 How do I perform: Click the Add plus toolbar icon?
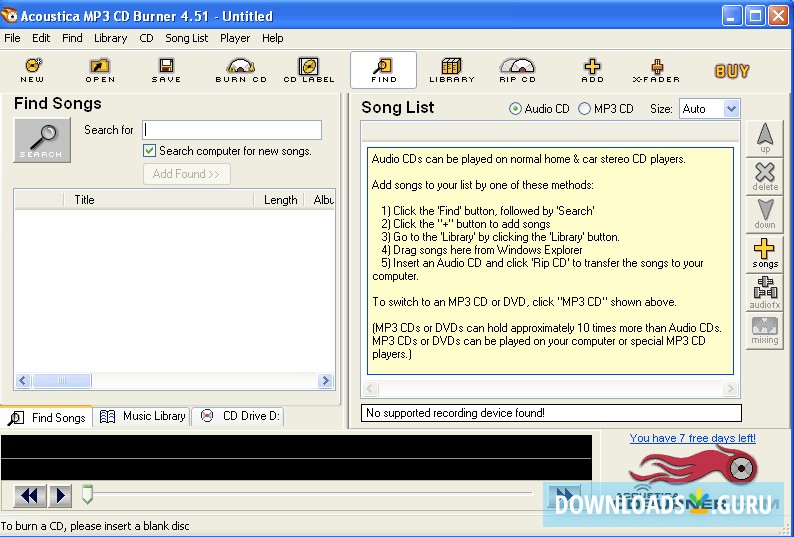[x=592, y=70]
